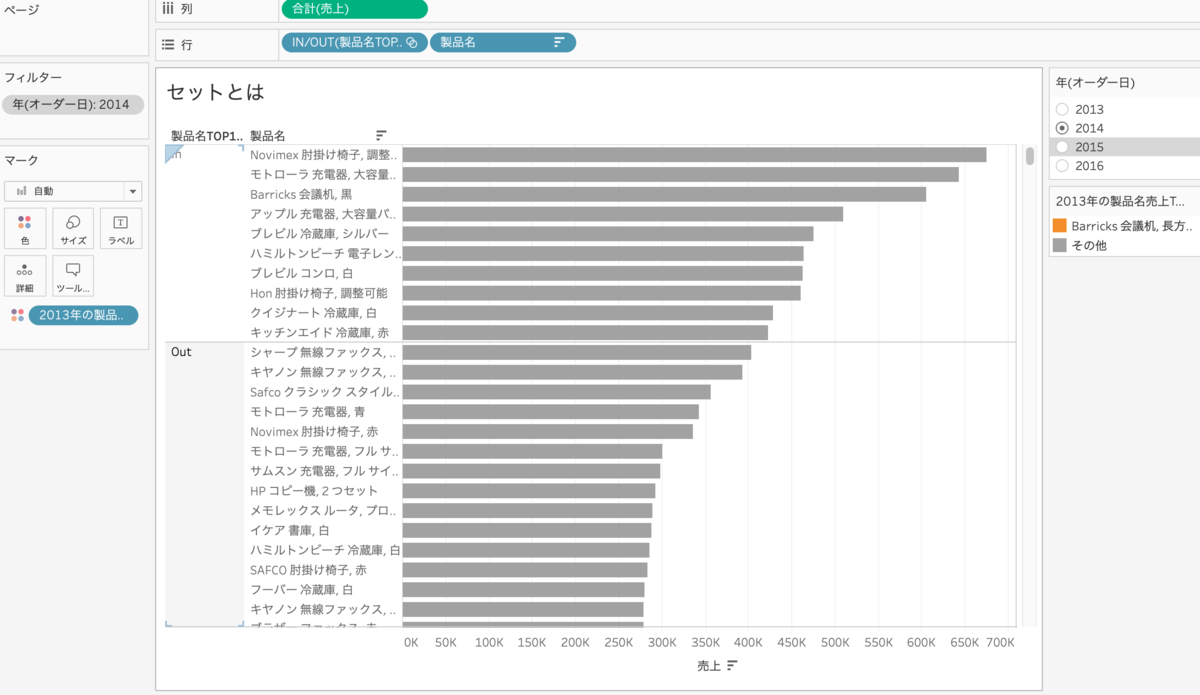
Task: Click the 製品名TOP1.. column header
Action: tap(206, 135)
